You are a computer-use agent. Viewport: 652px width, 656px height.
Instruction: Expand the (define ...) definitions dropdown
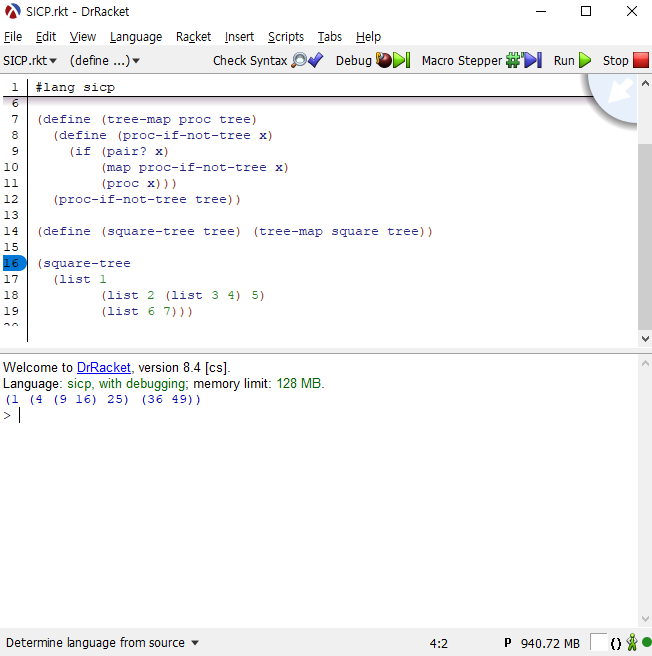coord(104,60)
